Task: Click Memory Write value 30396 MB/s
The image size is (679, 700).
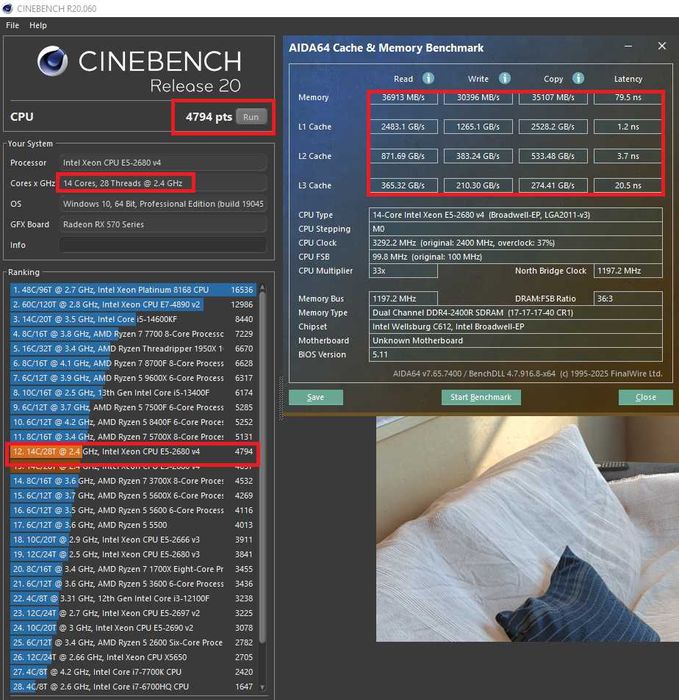Action: (x=478, y=97)
